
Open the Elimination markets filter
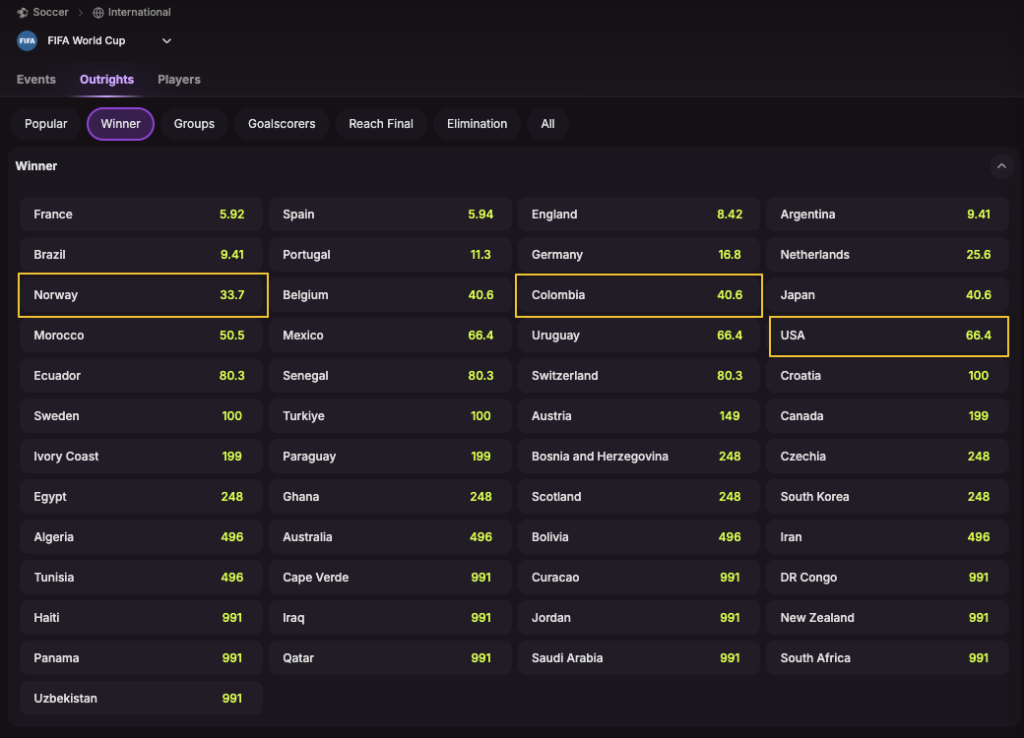(477, 124)
